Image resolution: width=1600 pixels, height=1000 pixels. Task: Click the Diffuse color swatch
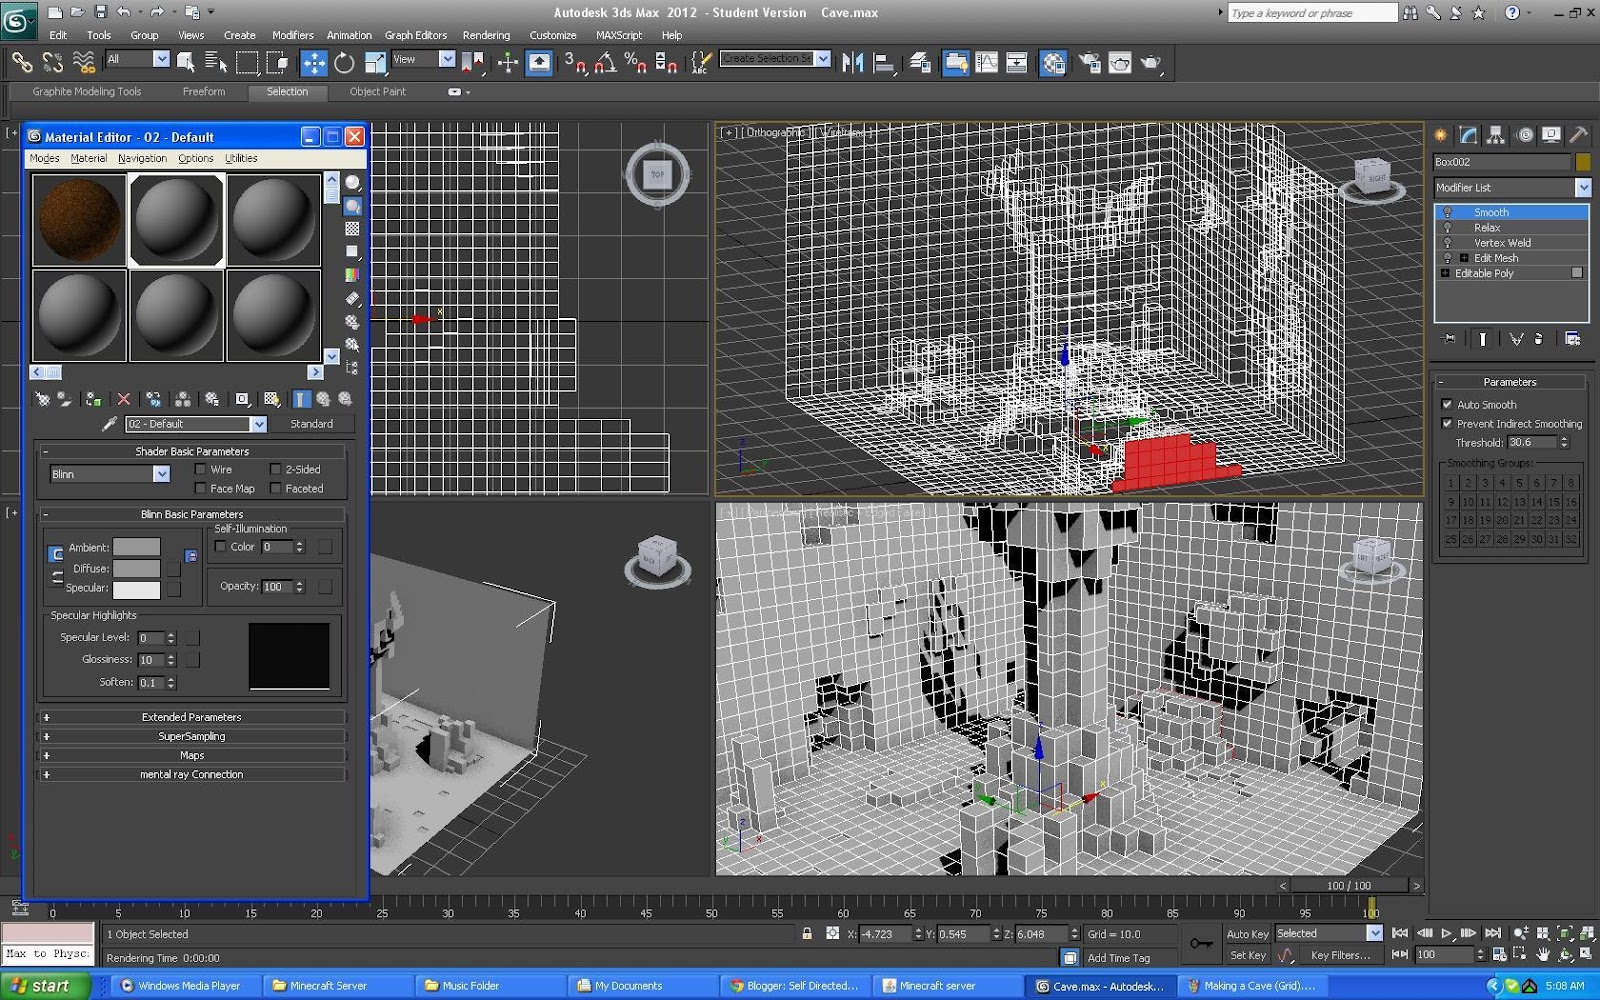point(137,568)
